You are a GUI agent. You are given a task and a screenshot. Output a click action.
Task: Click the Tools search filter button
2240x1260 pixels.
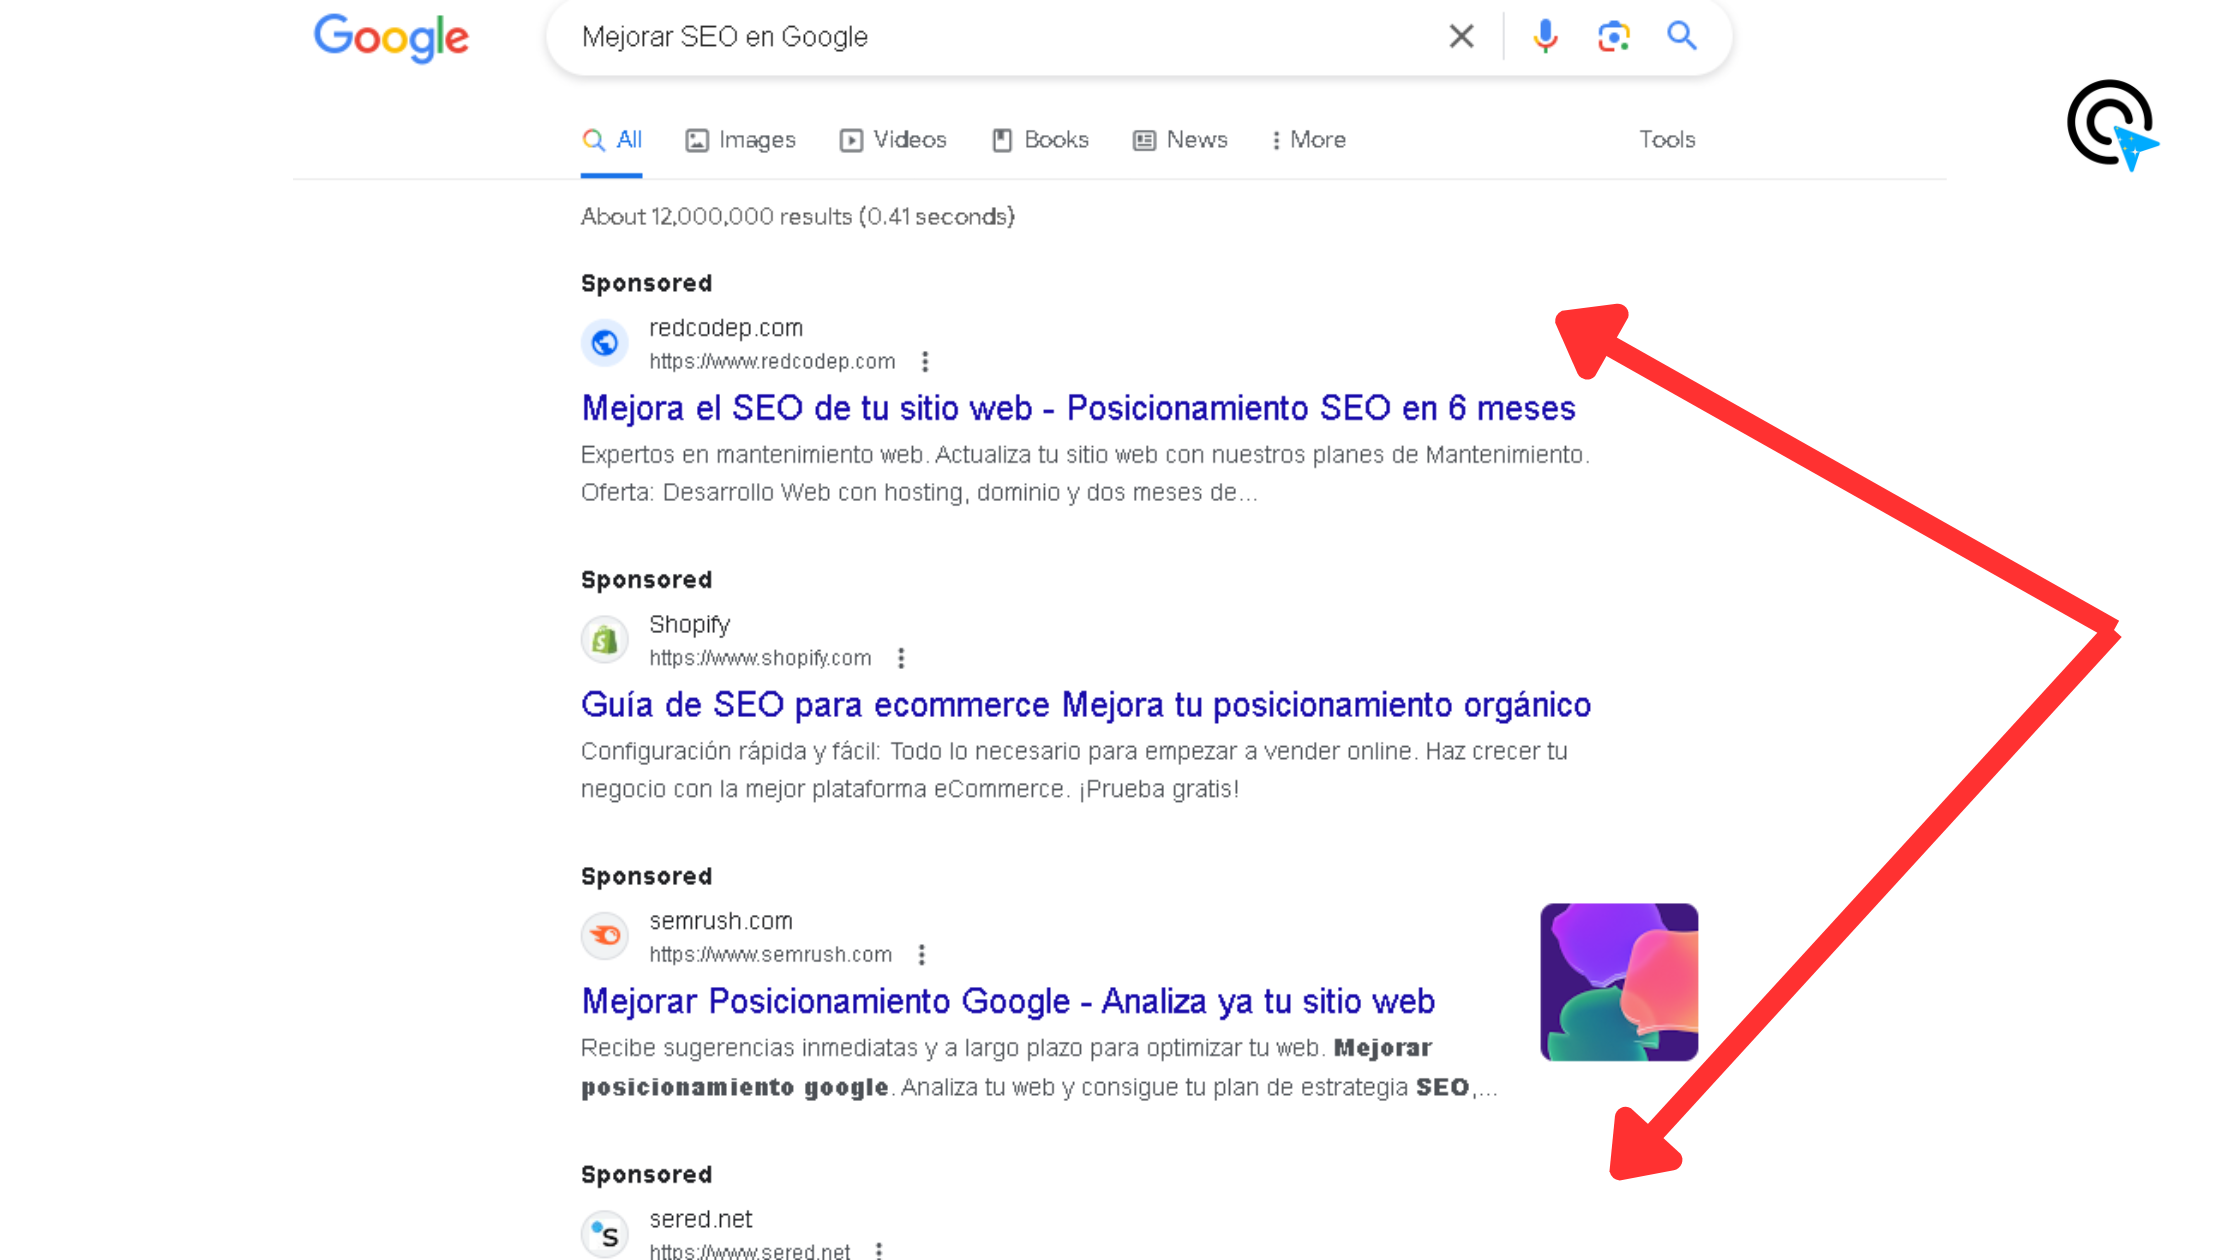[1668, 140]
